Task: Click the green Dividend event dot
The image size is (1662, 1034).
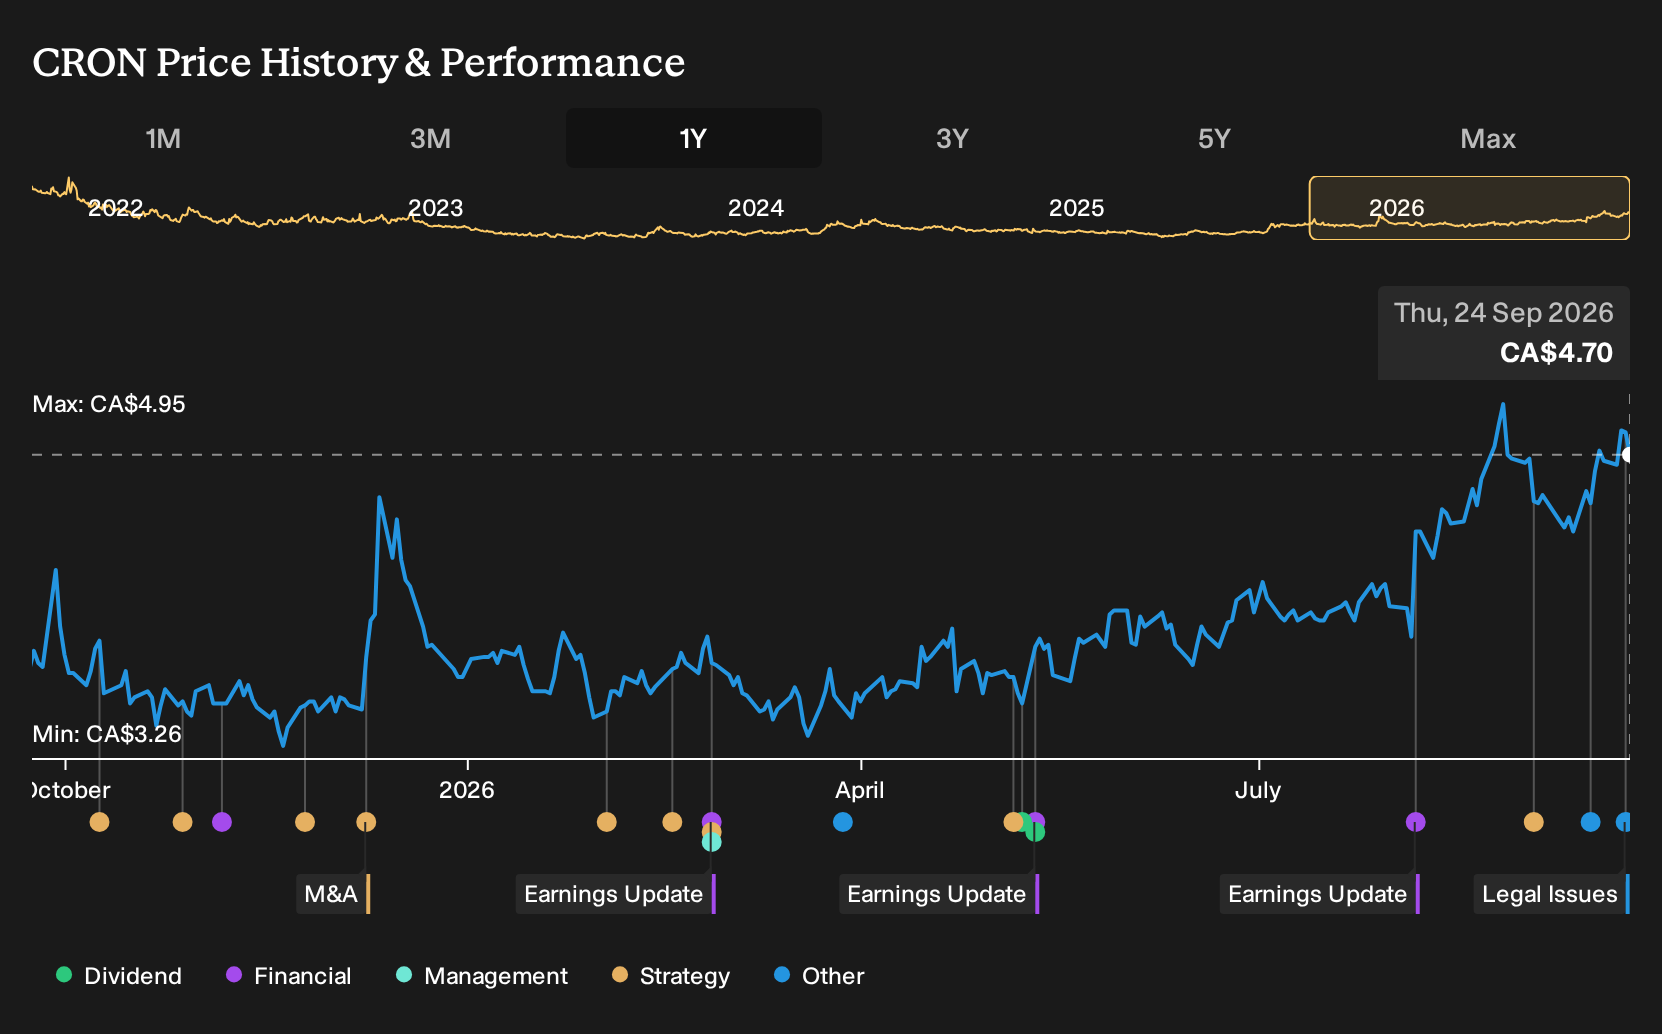Action: tap(1035, 832)
